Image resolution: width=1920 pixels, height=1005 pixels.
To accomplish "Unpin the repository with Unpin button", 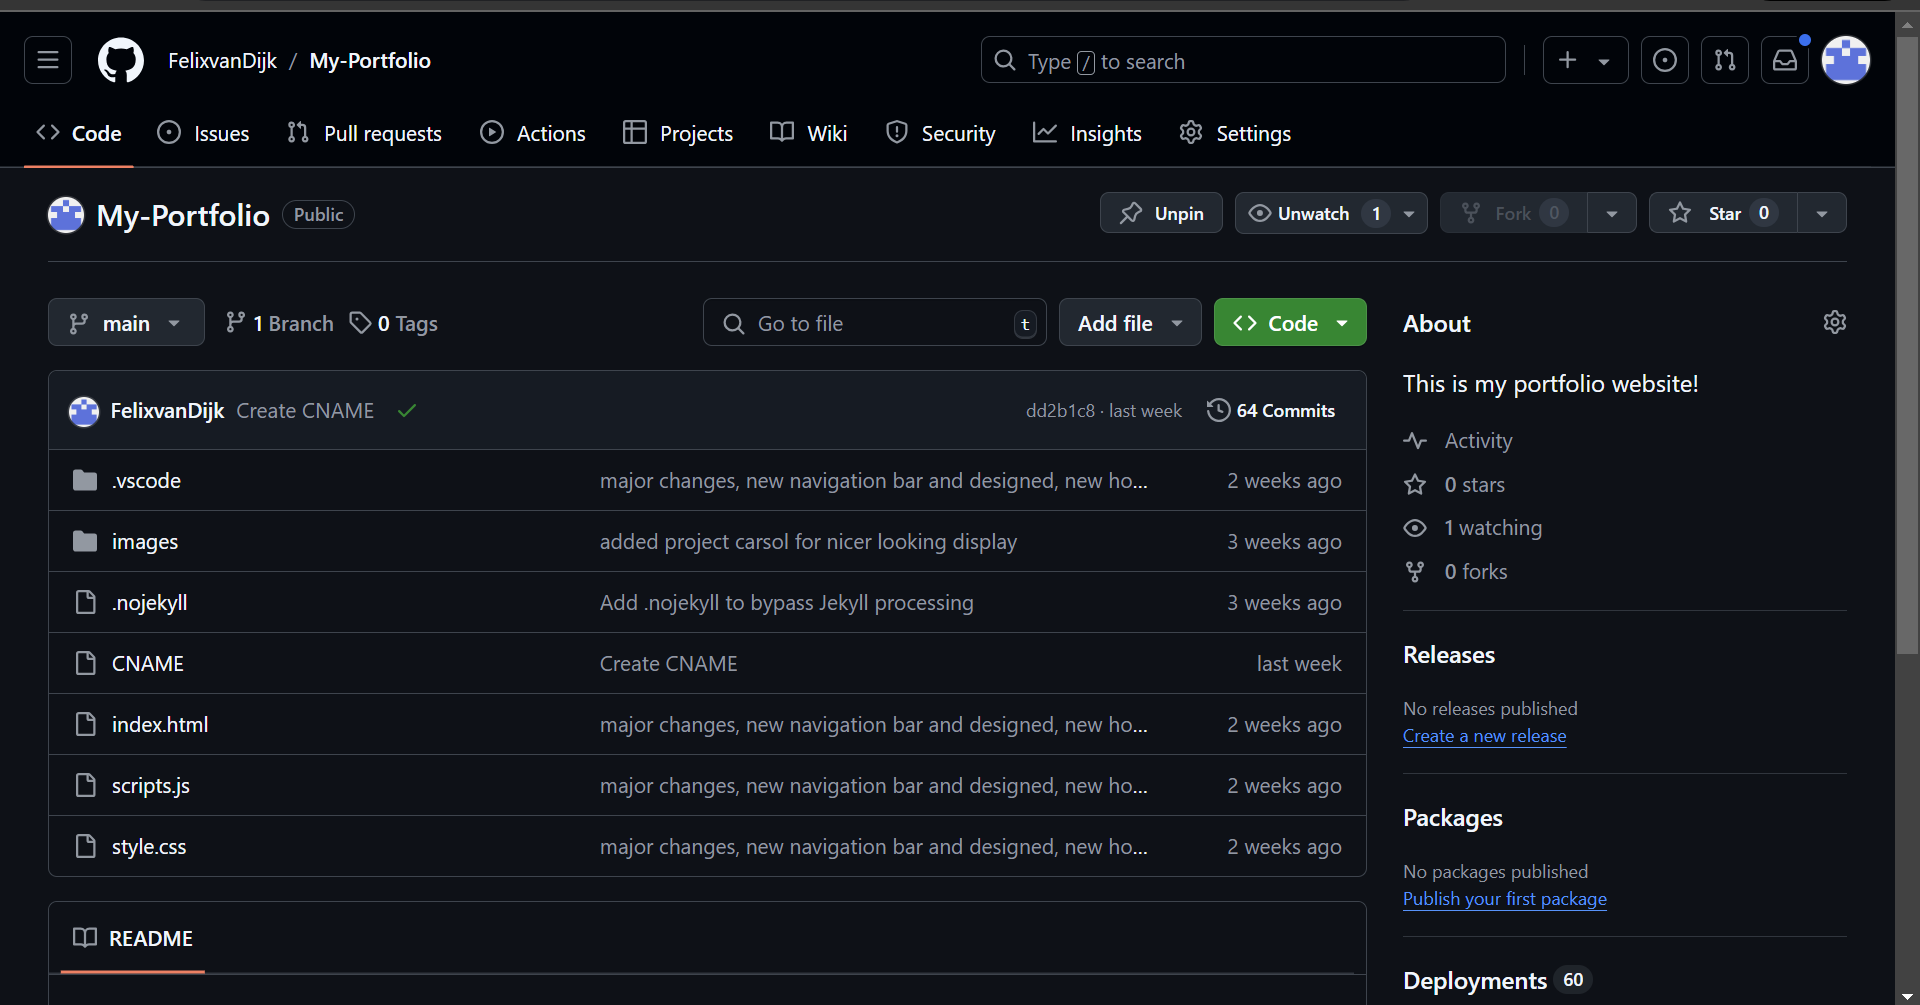I will [1161, 213].
